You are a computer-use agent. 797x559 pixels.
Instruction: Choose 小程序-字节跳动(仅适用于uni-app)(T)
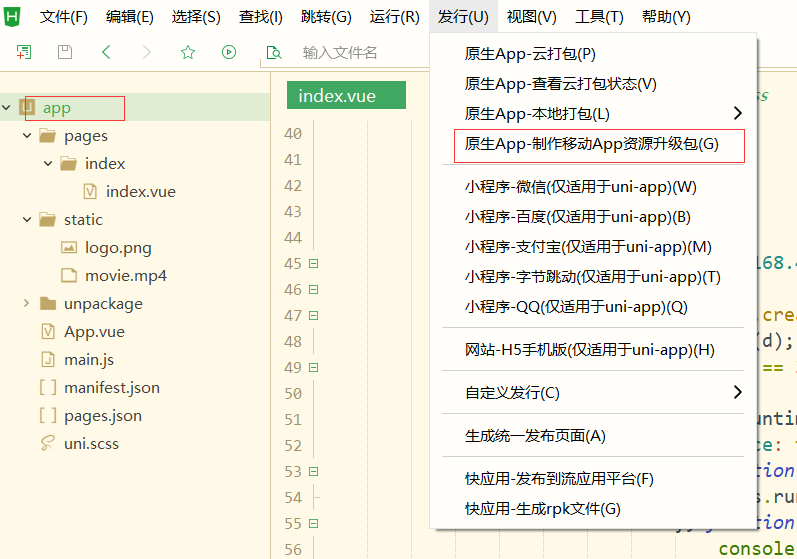pyautogui.click(x=593, y=276)
